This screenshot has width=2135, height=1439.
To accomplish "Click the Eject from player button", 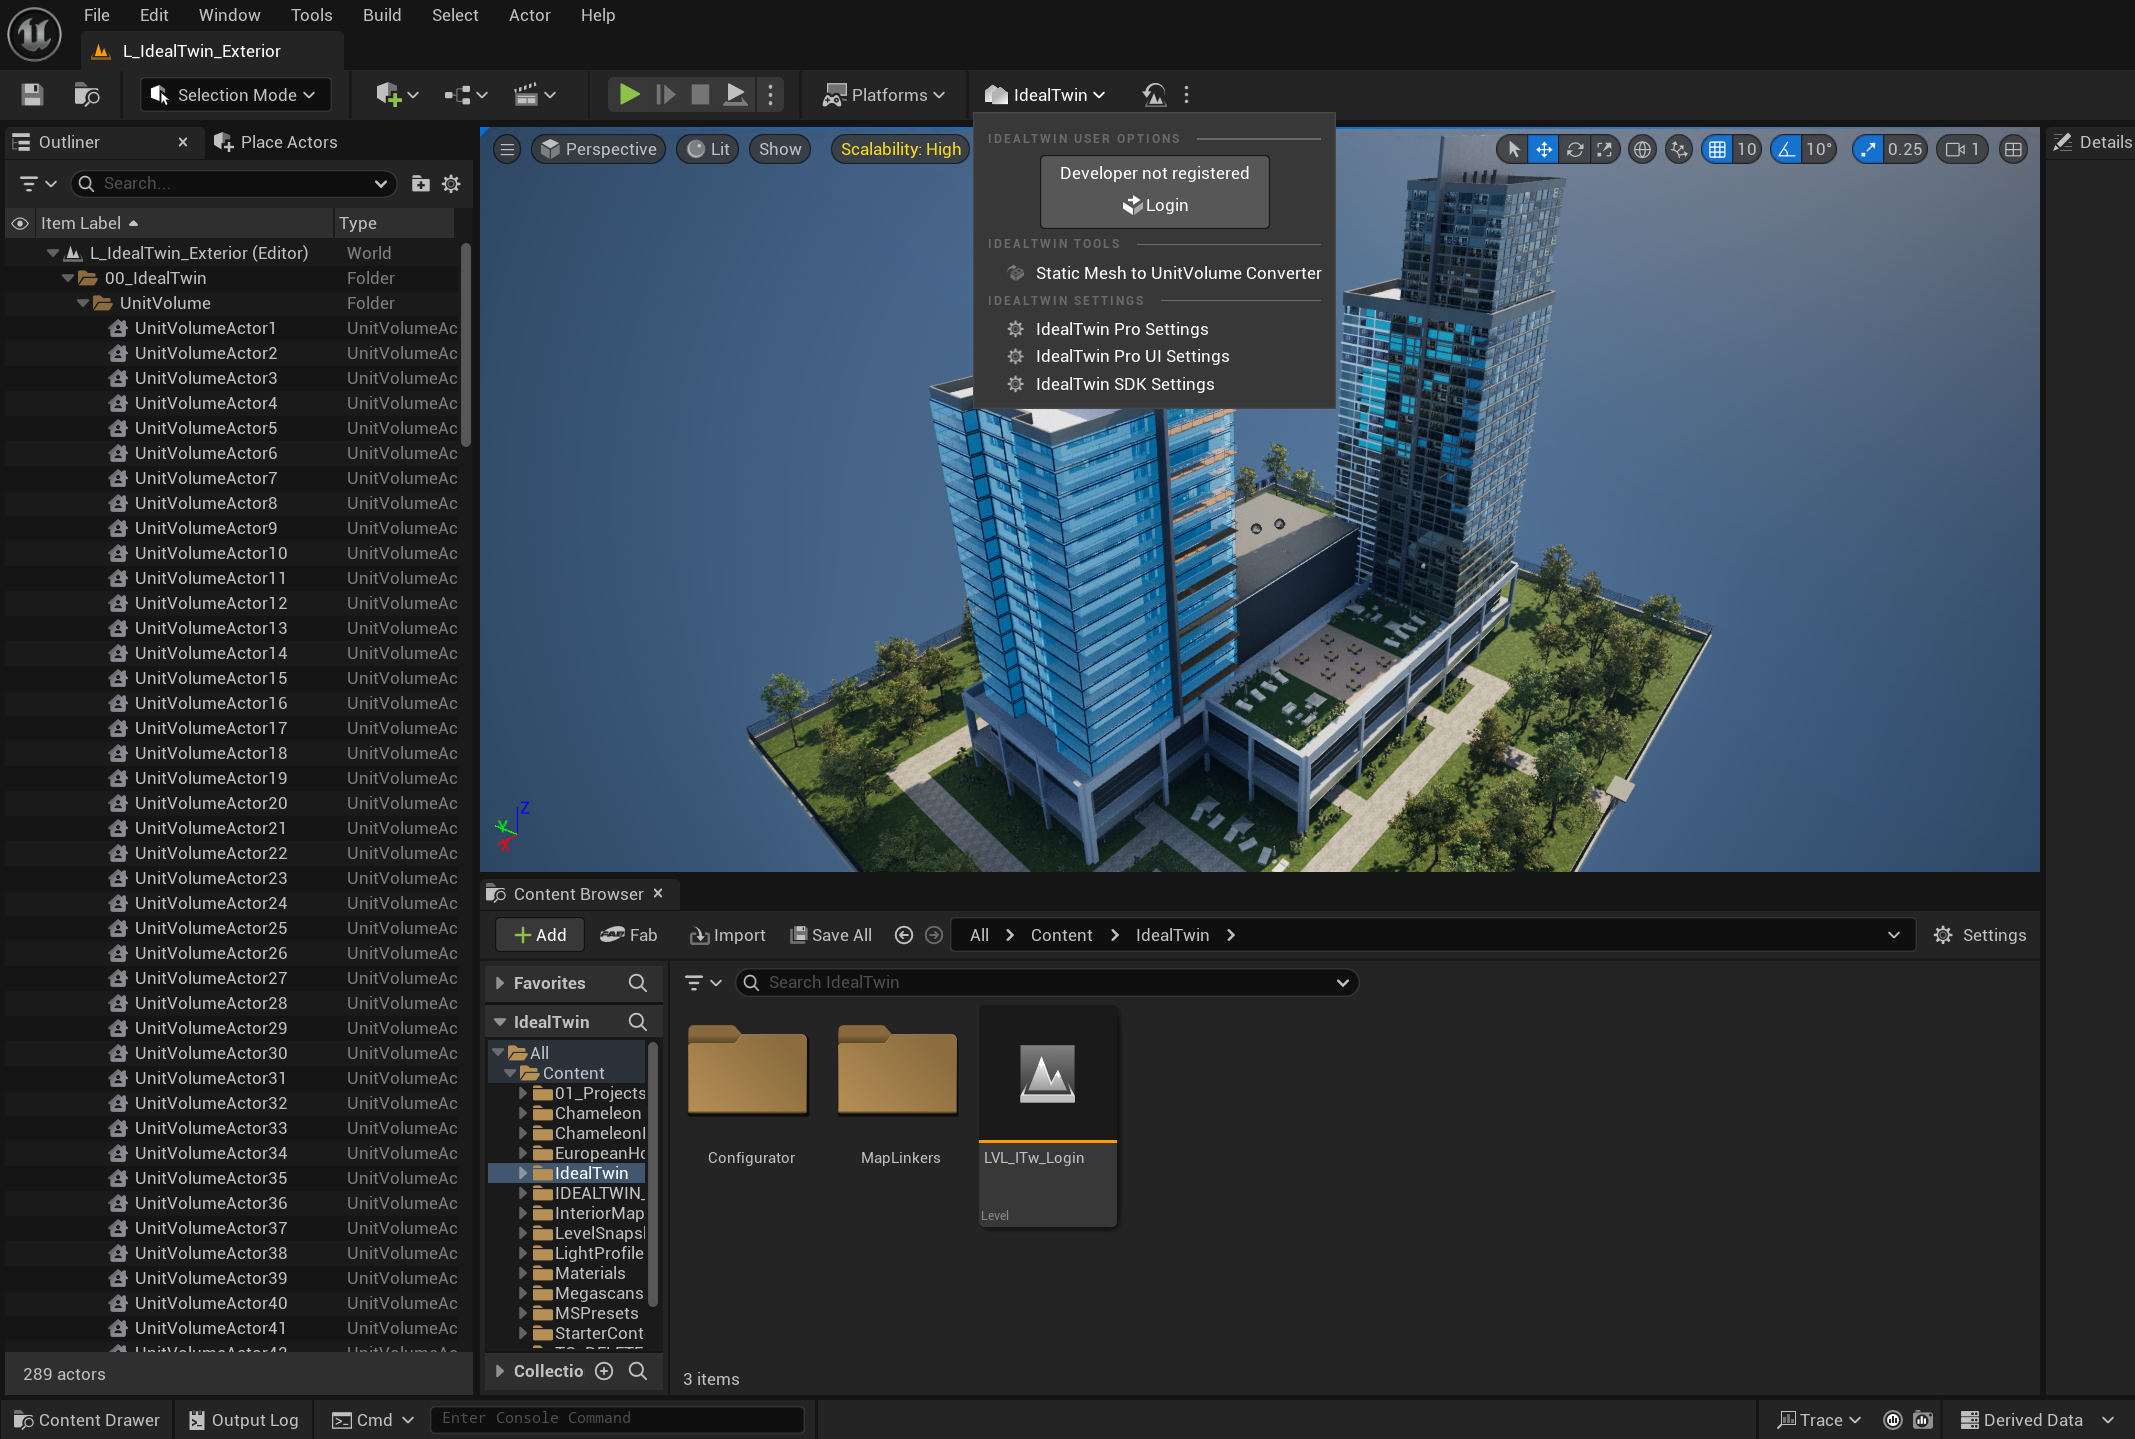I will pos(735,95).
